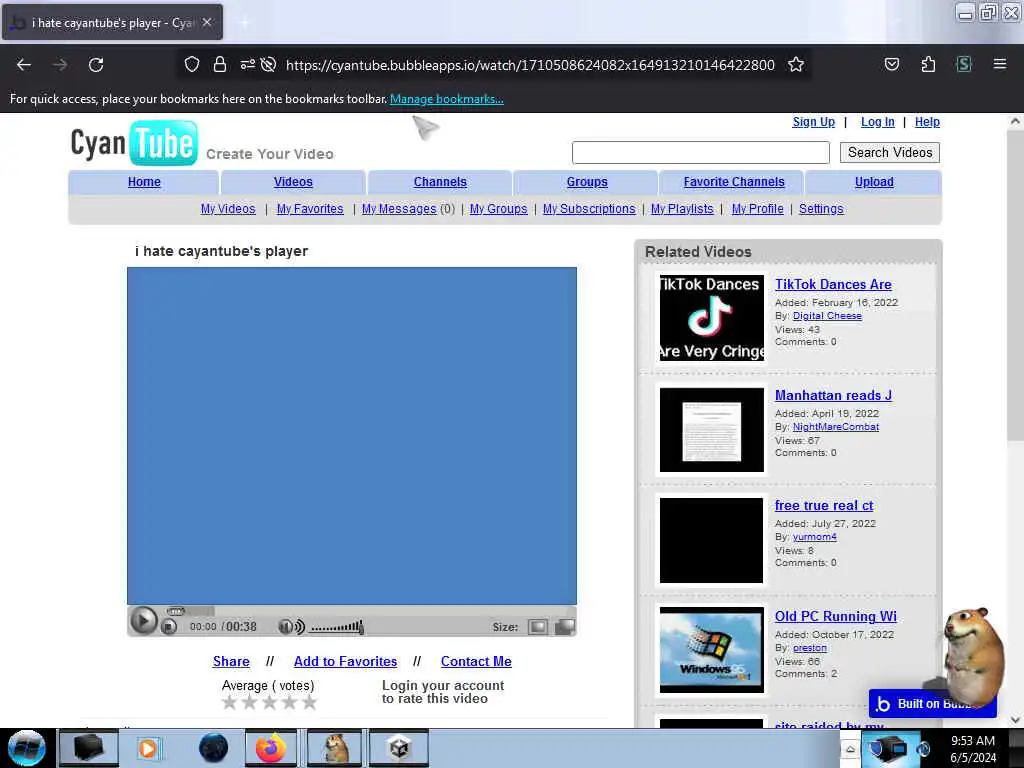This screenshot has height=768, width=1024.
Task: Click the Search Videos button
Action: [889, 152]
